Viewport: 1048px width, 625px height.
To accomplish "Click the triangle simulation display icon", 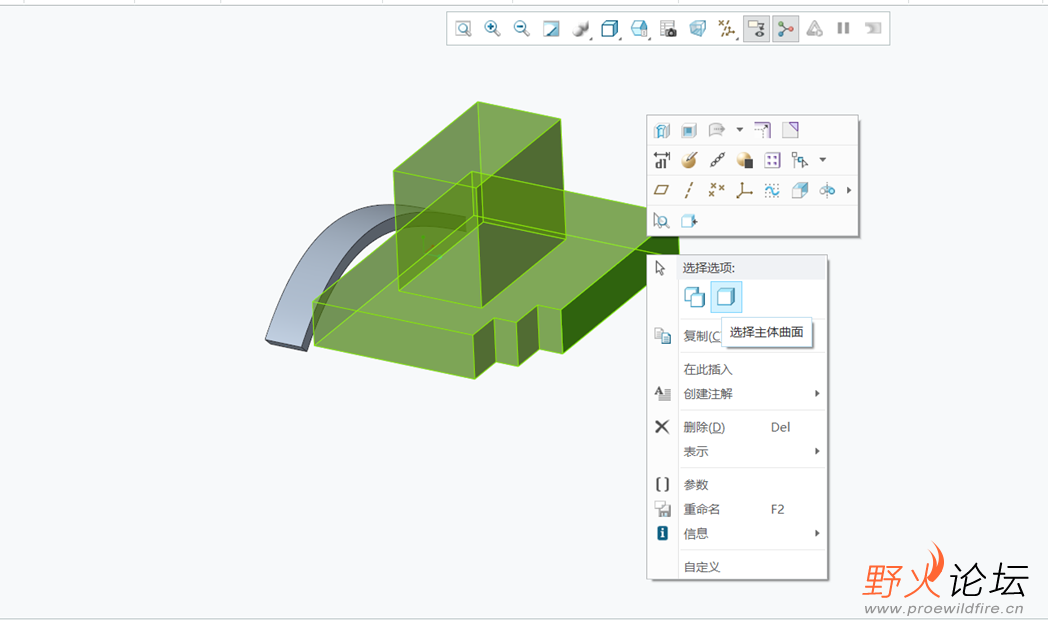I will [814, 28].
